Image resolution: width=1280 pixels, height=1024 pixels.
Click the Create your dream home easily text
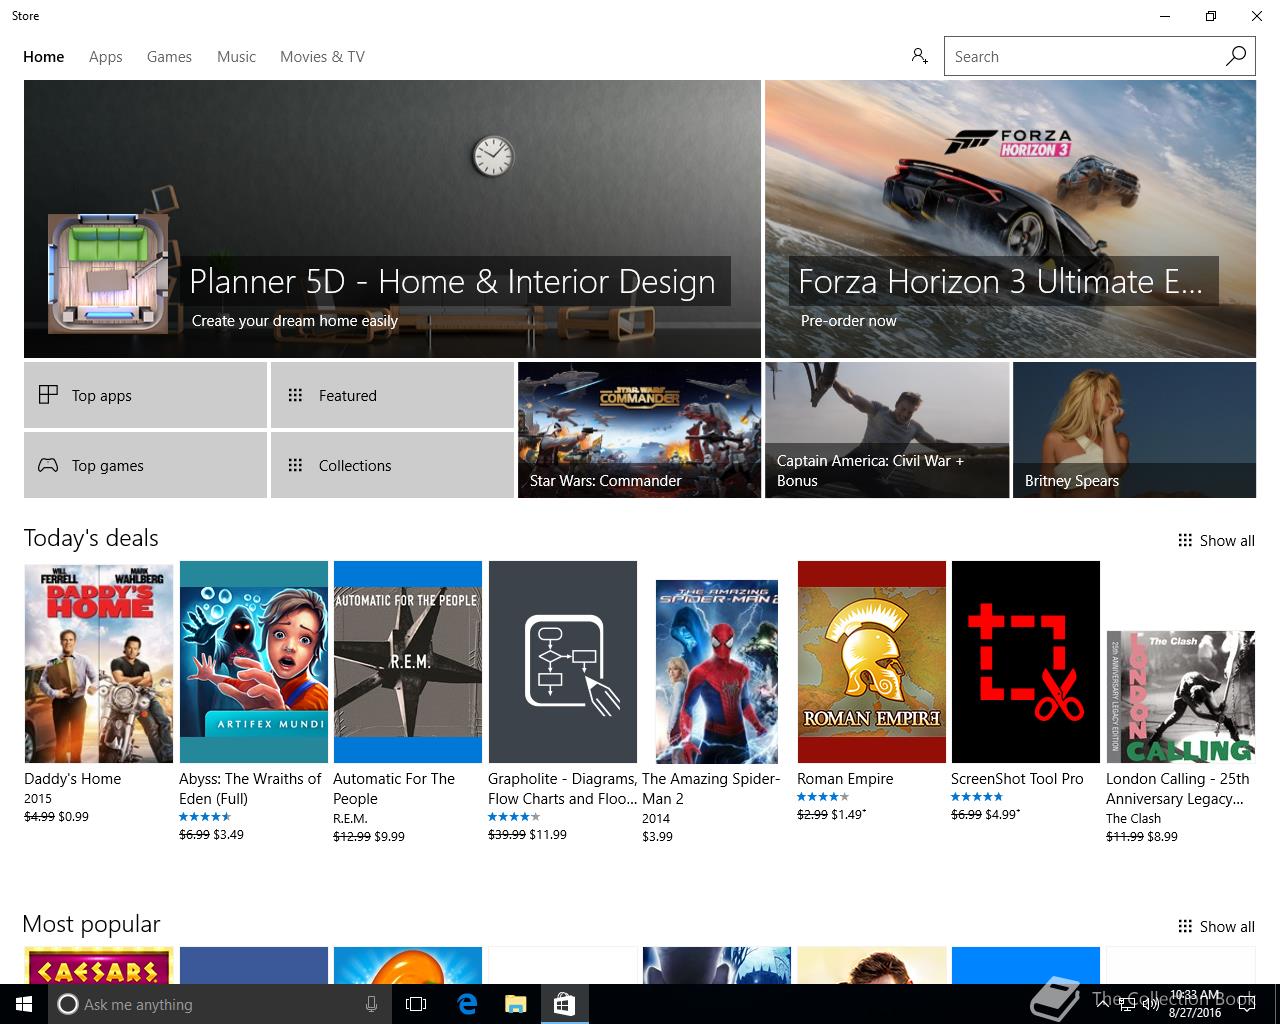pyautogui.click(x=295, y=320)
